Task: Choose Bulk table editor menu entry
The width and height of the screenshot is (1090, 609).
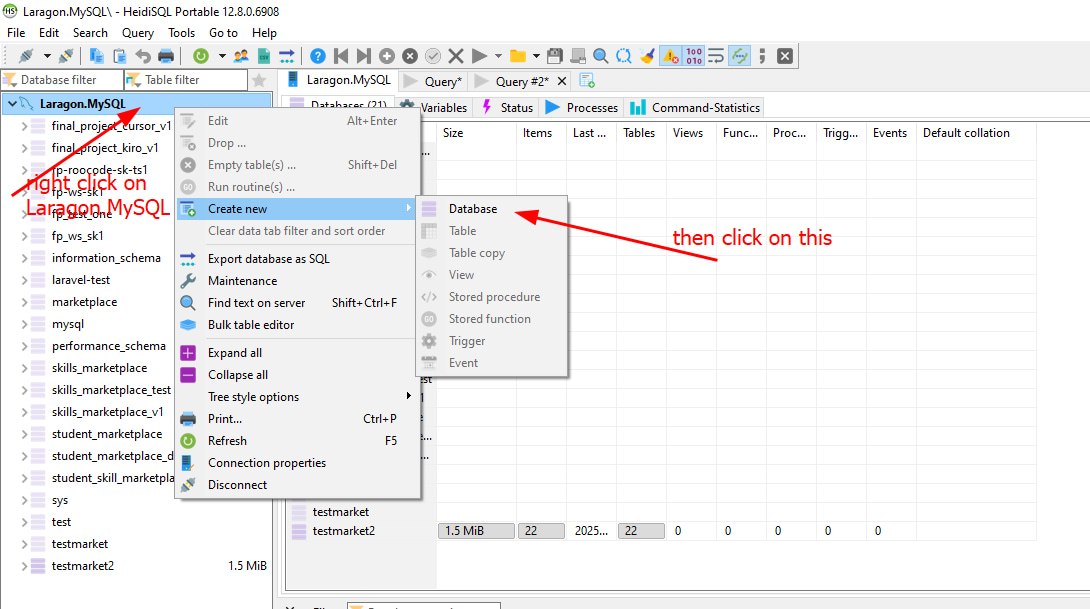Action: point(298,325)
